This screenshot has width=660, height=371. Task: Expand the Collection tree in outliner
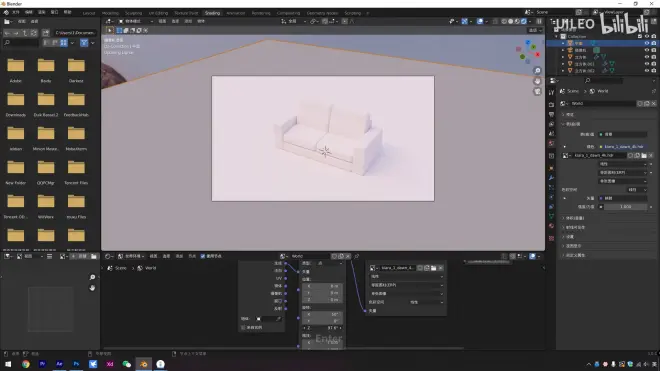(556, 37)
